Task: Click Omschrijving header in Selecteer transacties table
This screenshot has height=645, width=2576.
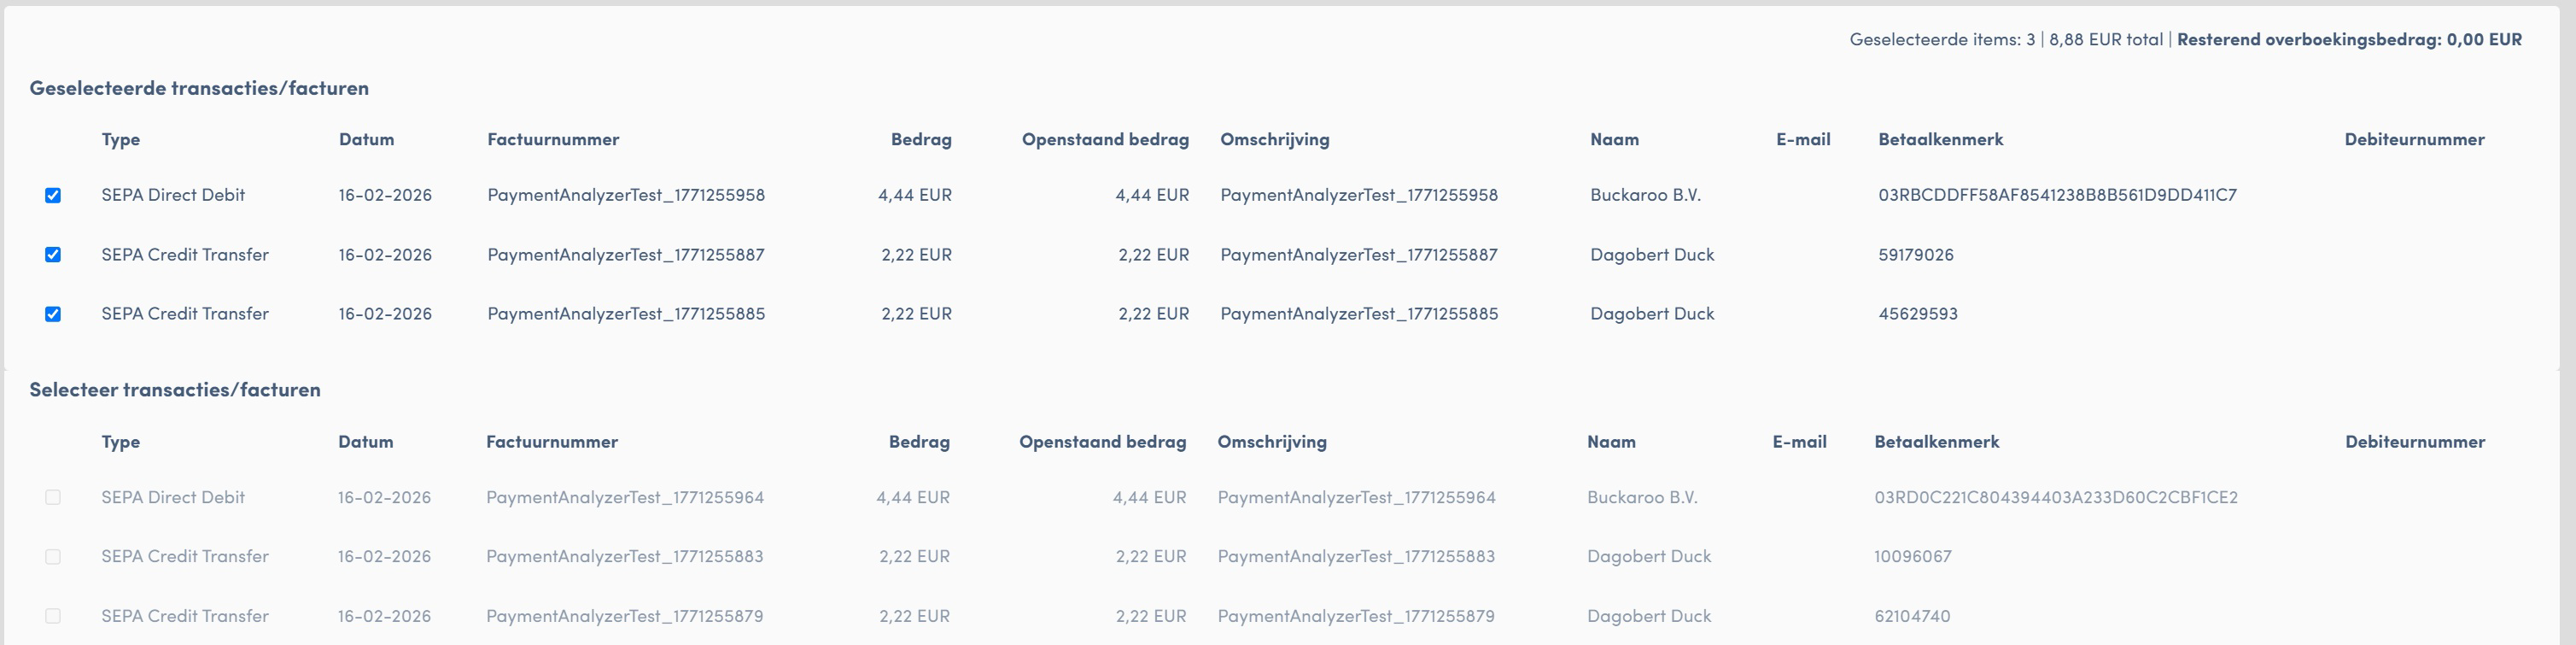Action: pos(1272,442)
